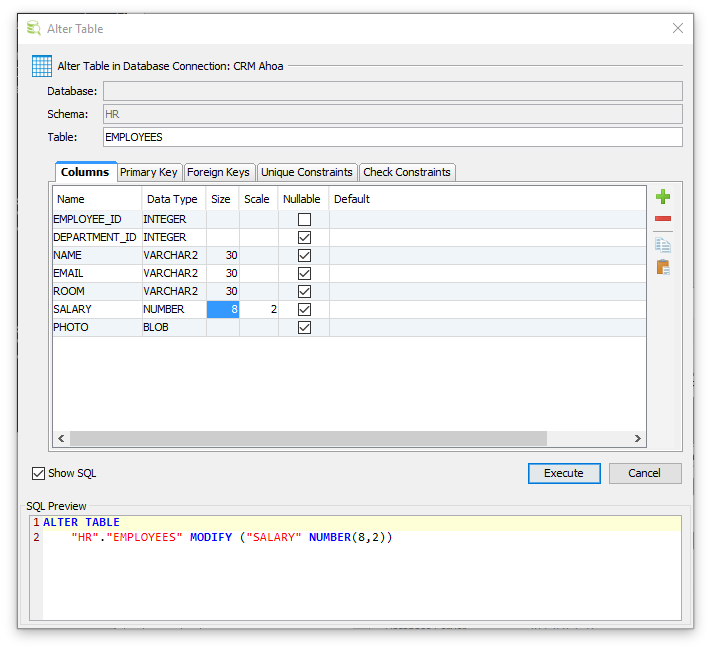The width and height of the screenshot is (711, 650).
Task: Click the Name column header
Action: [x=97, y=199]
